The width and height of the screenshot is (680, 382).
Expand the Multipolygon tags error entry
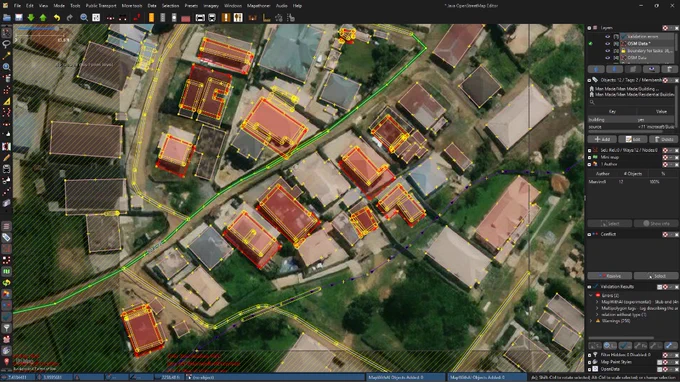[x=597, y=308]
